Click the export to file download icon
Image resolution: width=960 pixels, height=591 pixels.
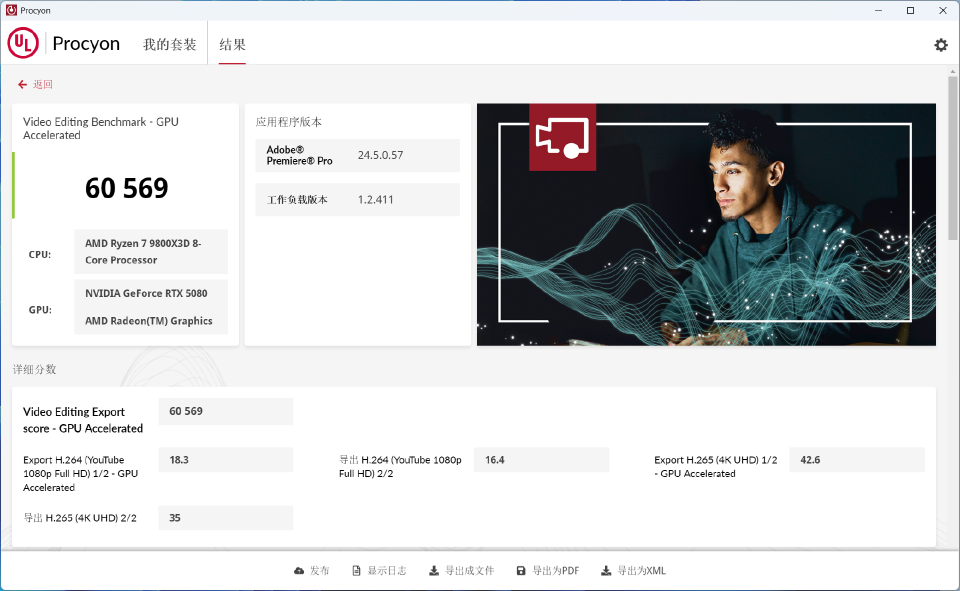point(433,571)
